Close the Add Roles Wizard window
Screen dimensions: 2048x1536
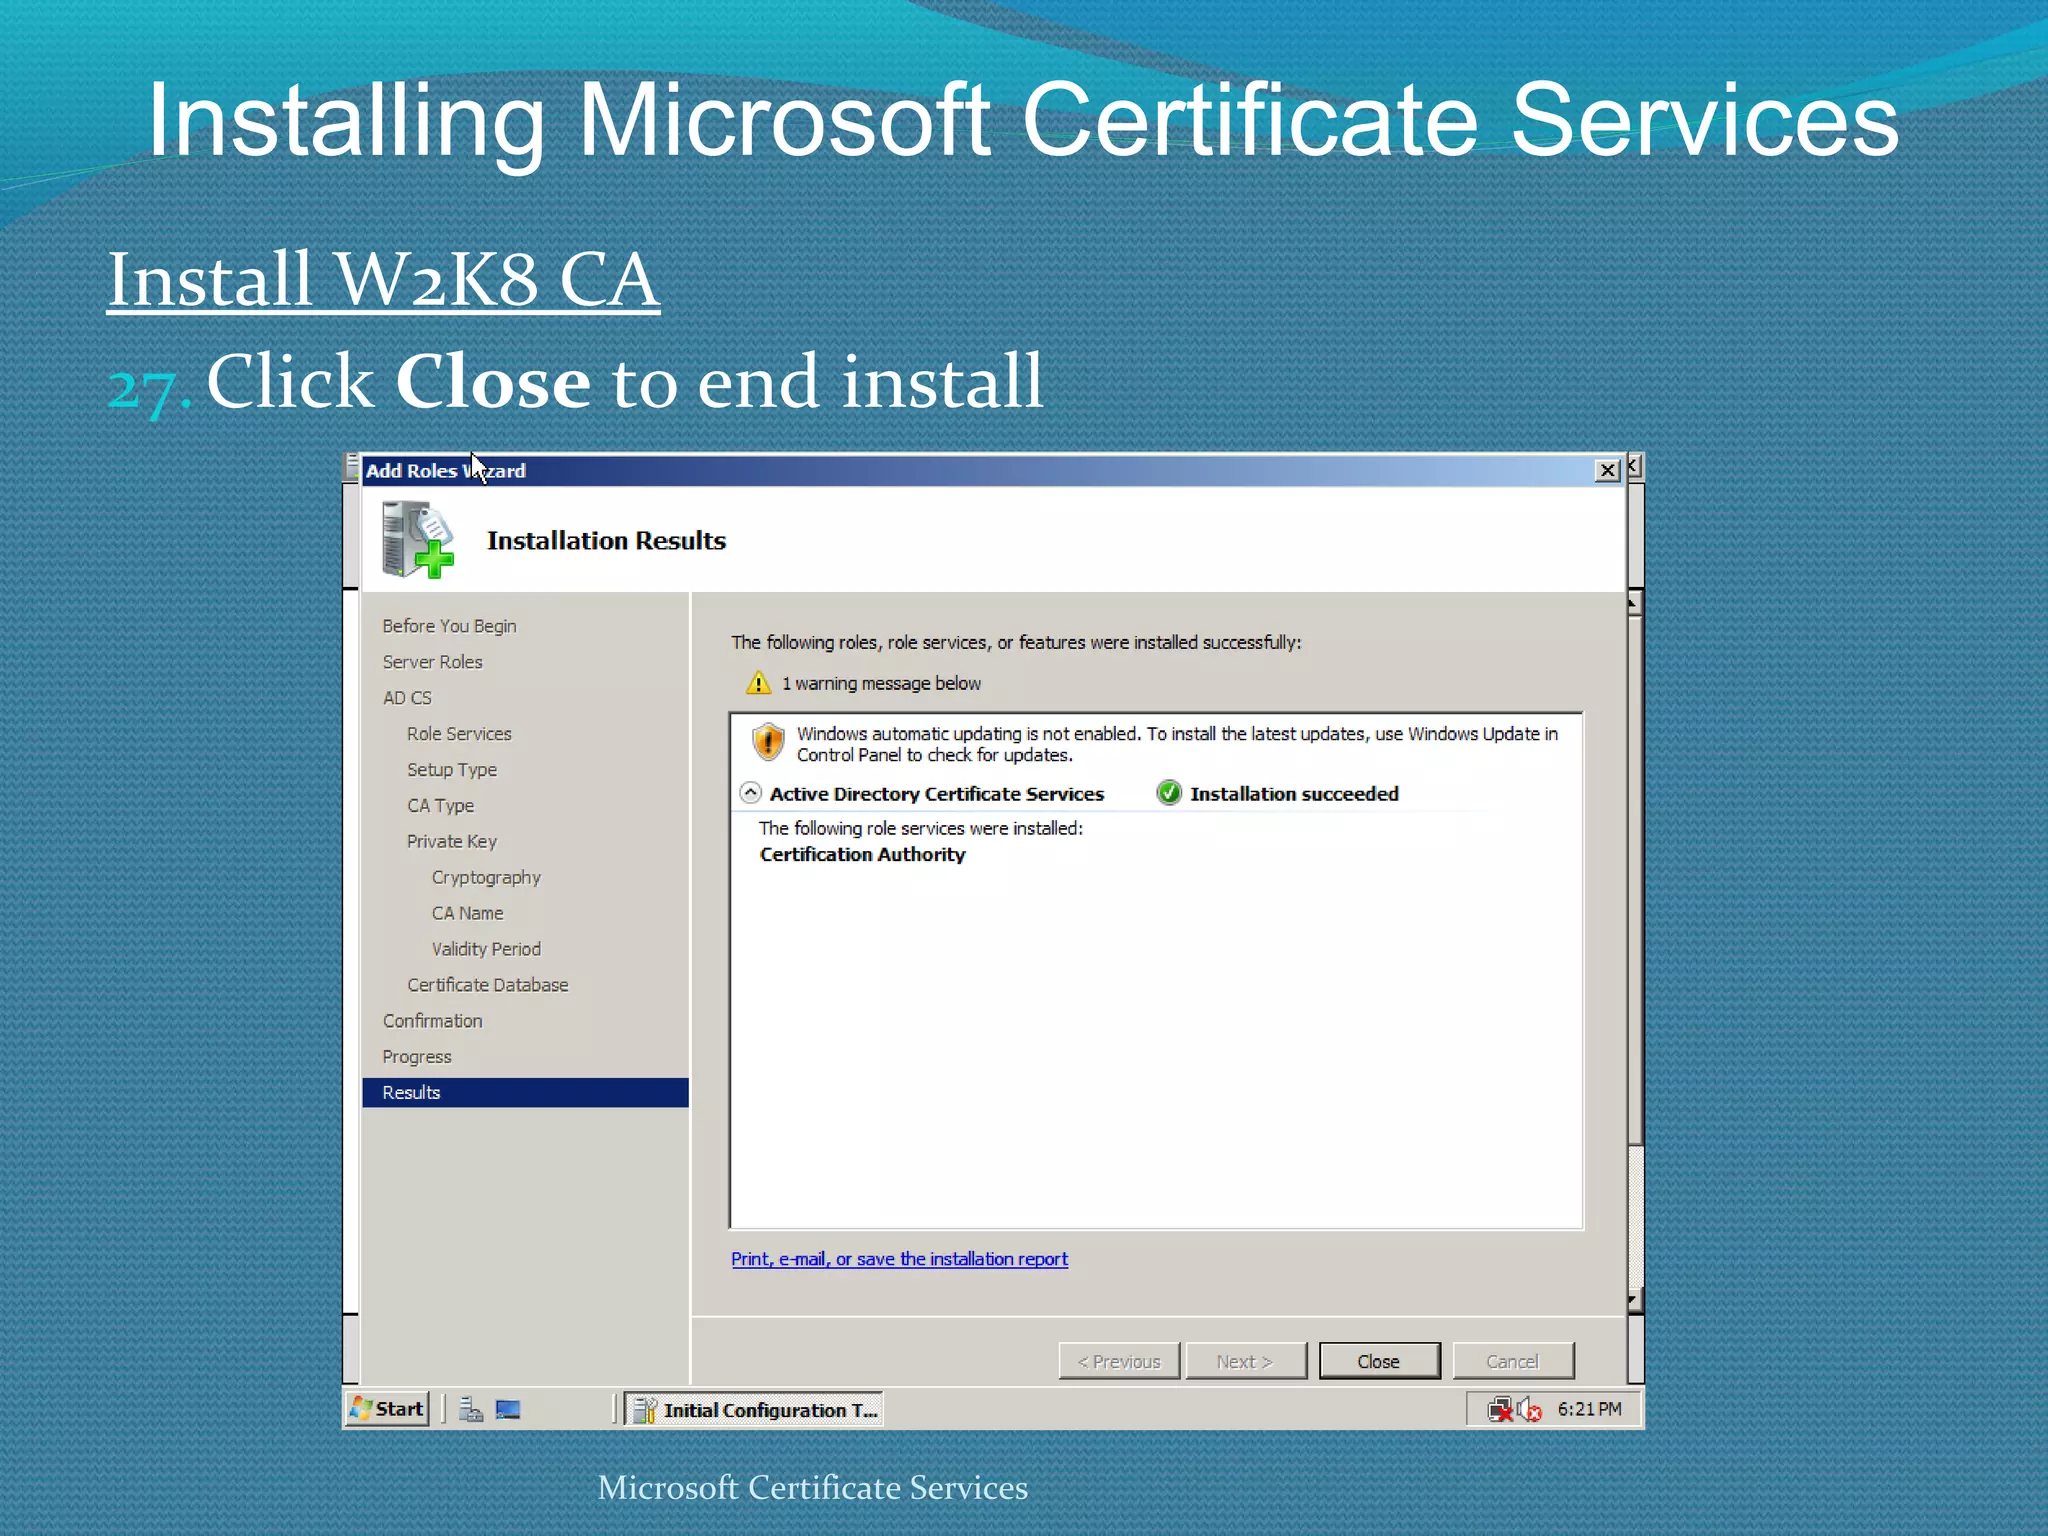click(x=1607, y=471)
